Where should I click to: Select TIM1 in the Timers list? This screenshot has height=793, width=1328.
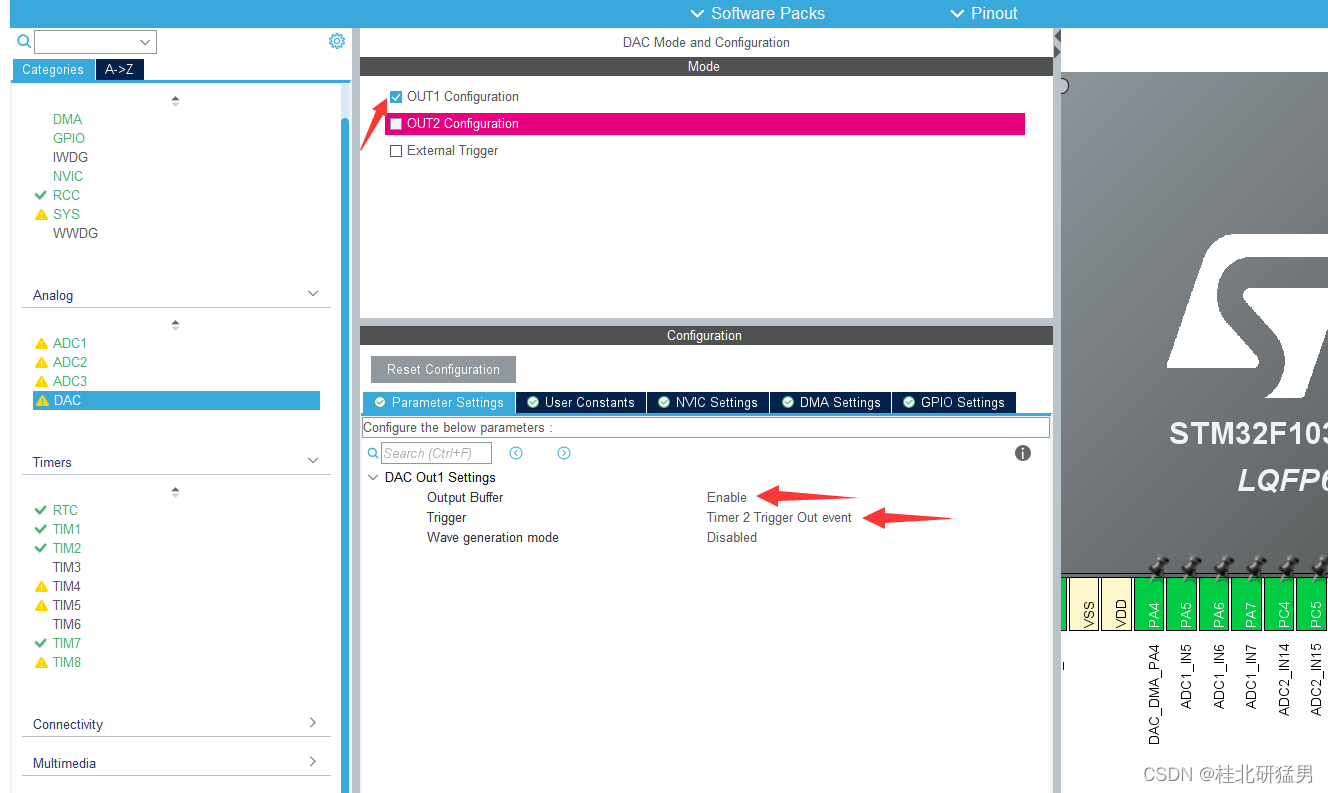coord(67,529)
